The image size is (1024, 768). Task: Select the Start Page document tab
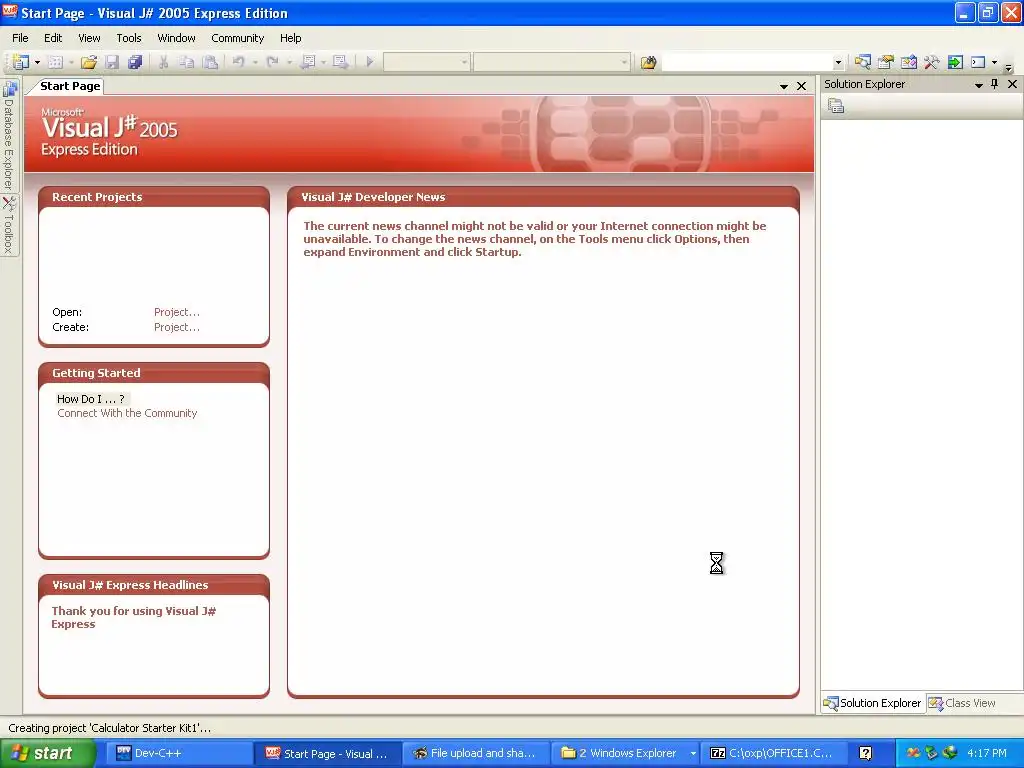click(x=70, y=86)
